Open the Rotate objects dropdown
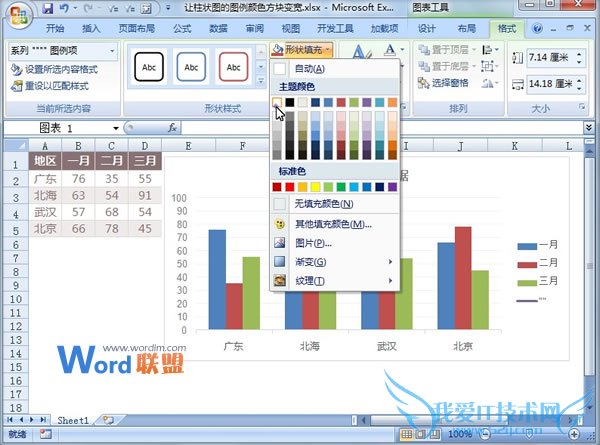The image size is (600, 445). 491,83
